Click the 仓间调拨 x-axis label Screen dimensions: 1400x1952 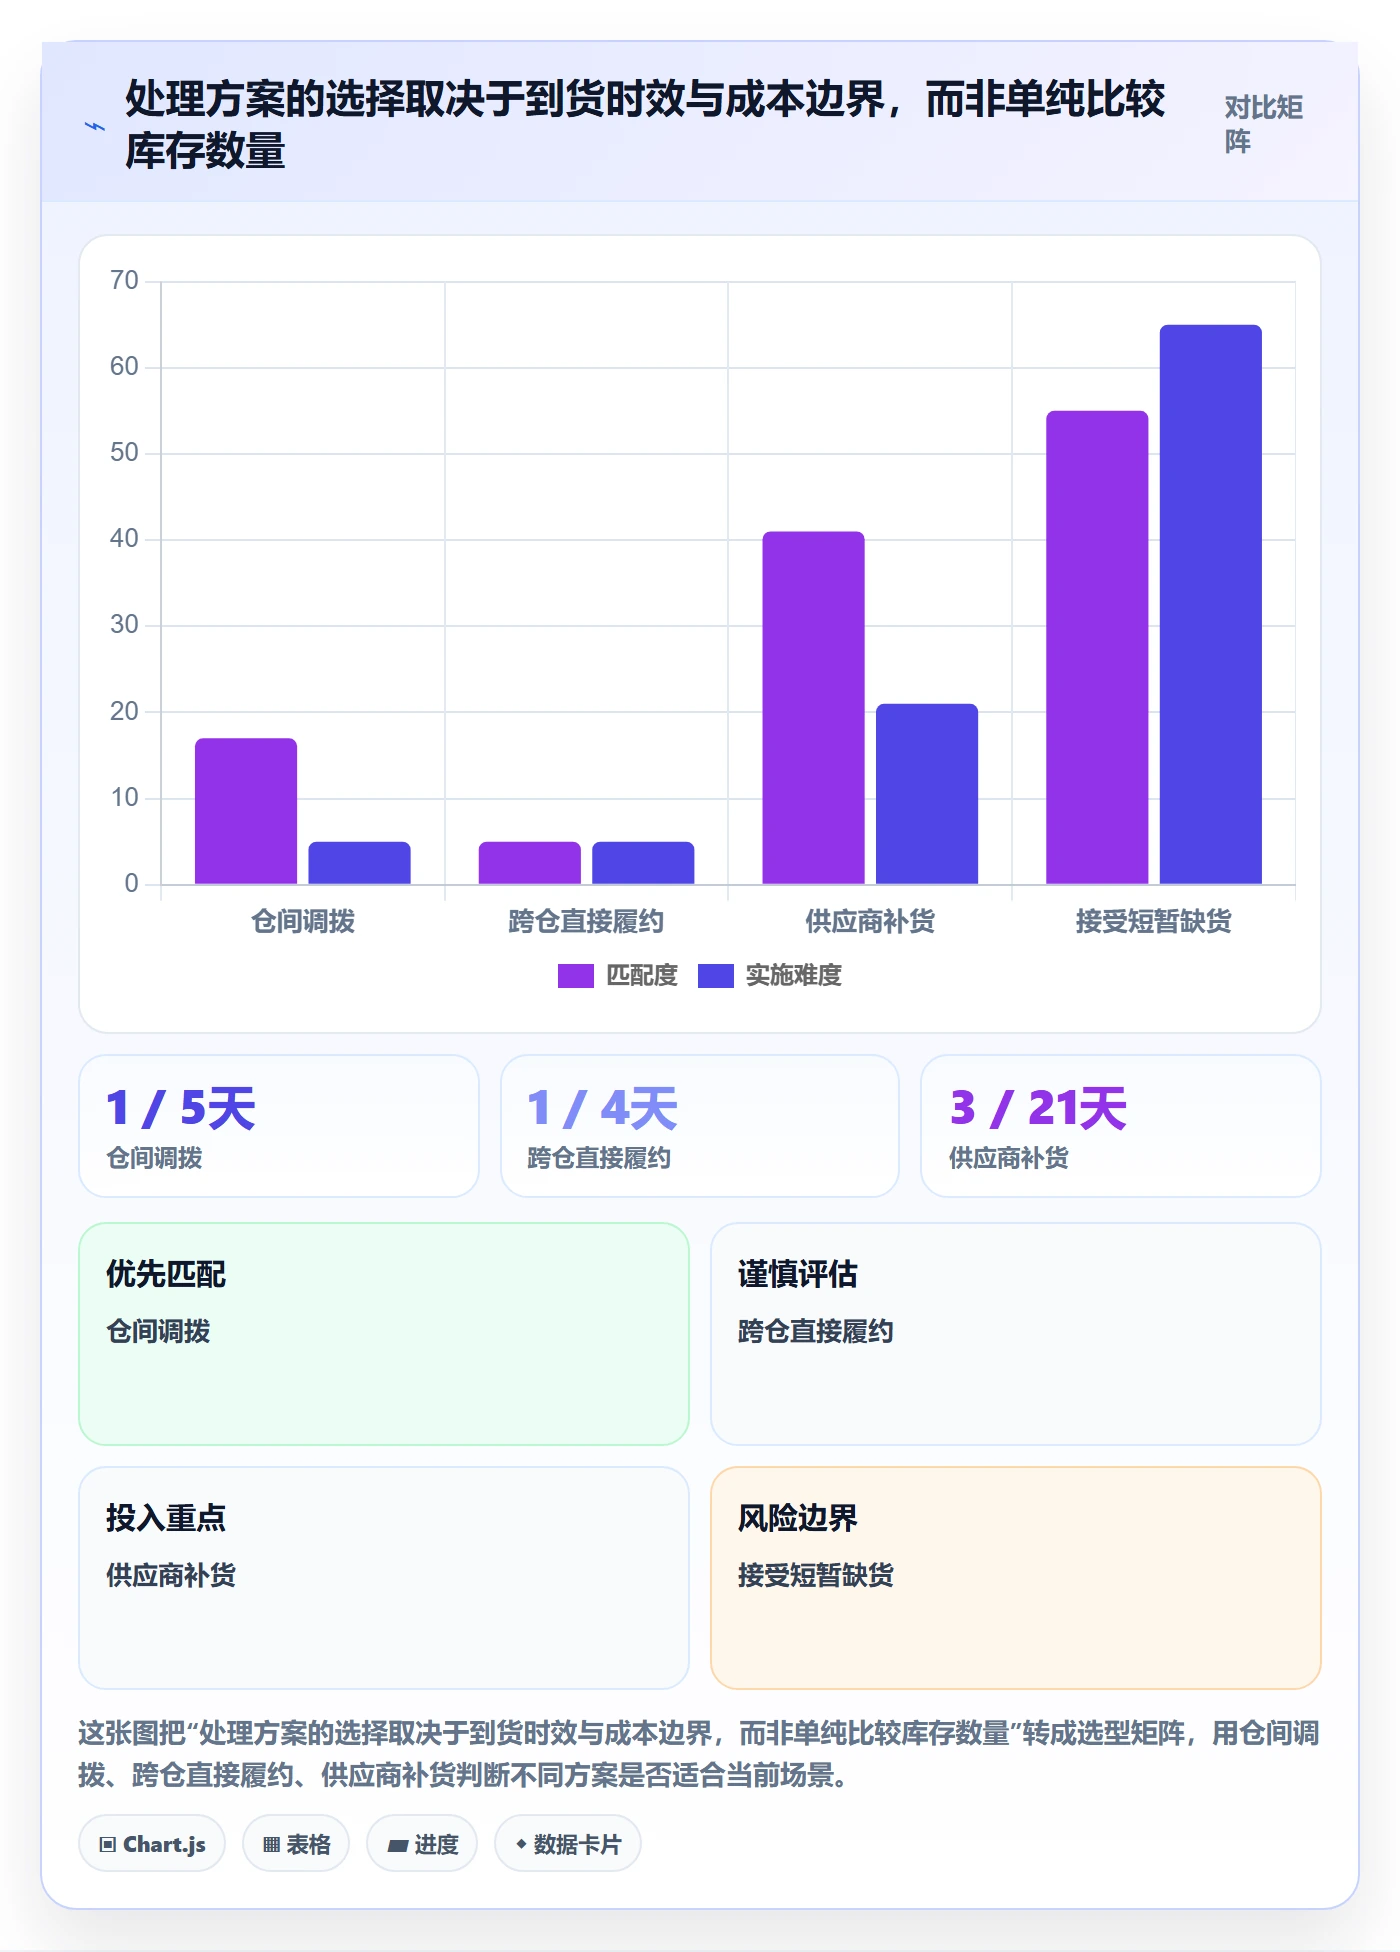click(303, 921)
